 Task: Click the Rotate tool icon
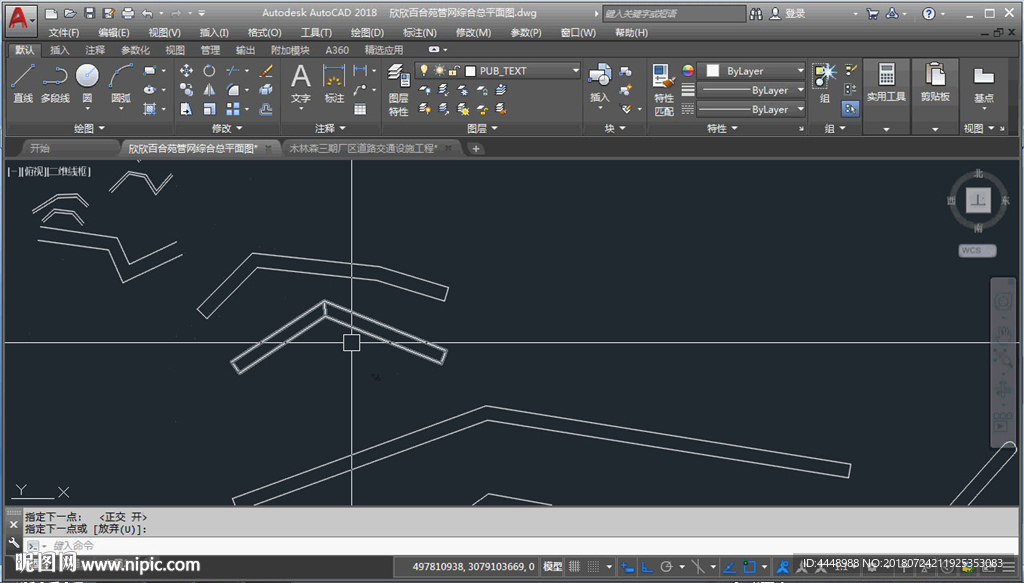[209, 71]
